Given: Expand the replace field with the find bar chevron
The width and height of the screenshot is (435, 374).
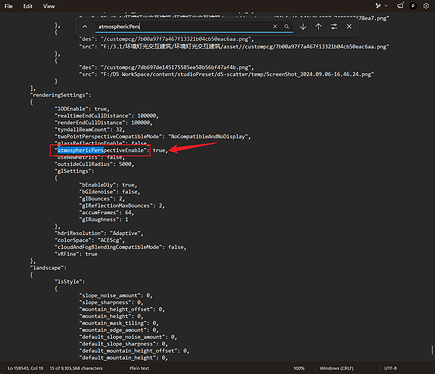Looking at the screenshot, I should (85, 27).
